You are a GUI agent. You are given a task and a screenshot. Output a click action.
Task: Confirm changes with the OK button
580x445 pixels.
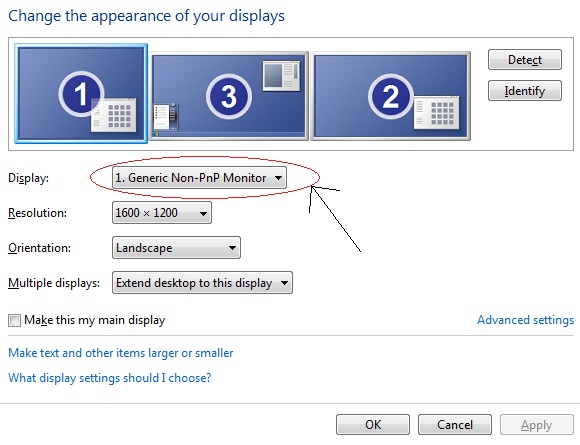(373, 425)
